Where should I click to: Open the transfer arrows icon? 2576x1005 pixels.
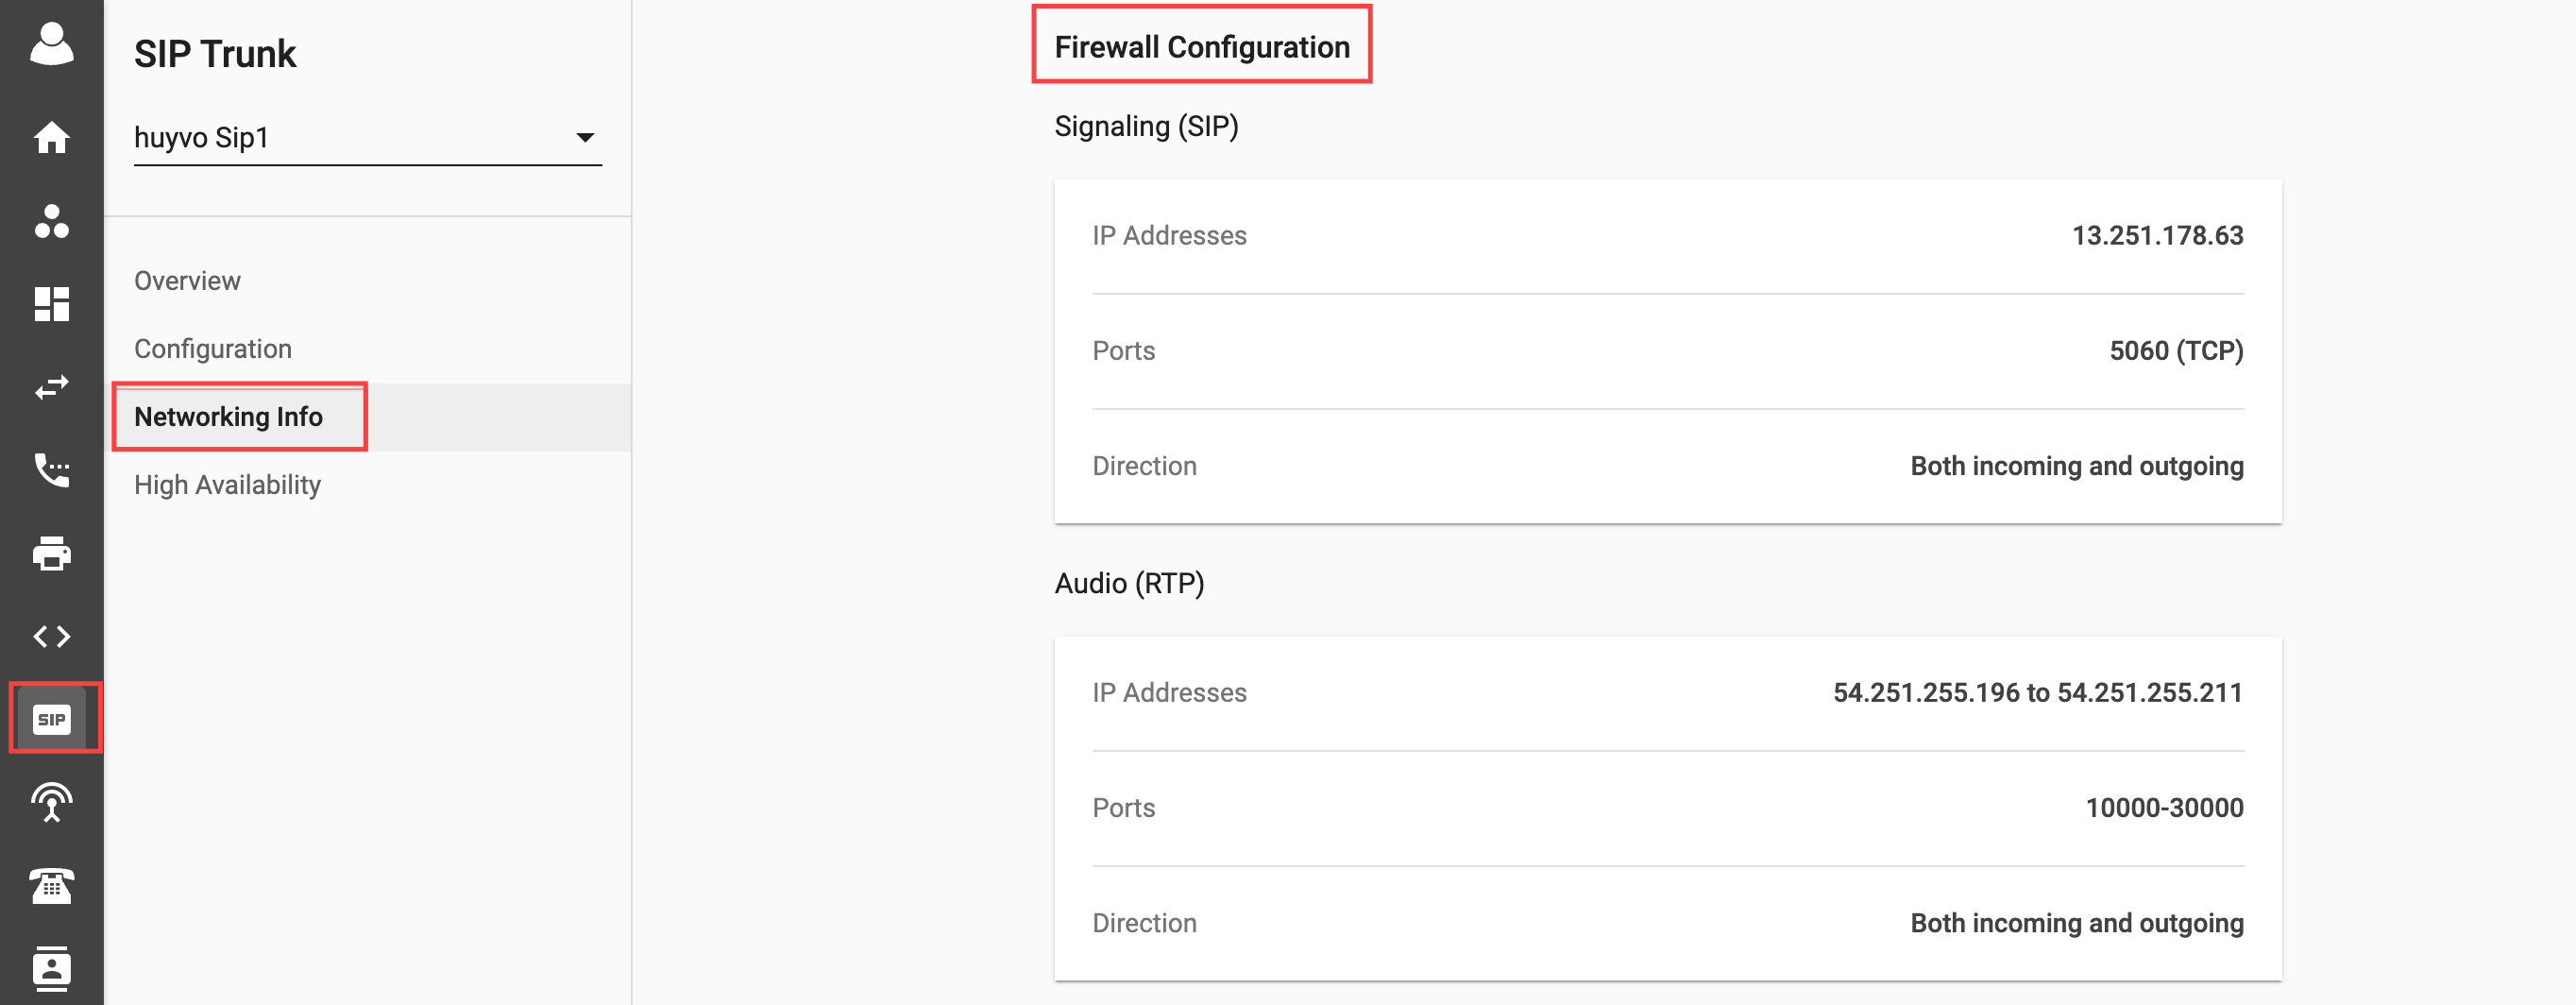(x=52, y=387)
